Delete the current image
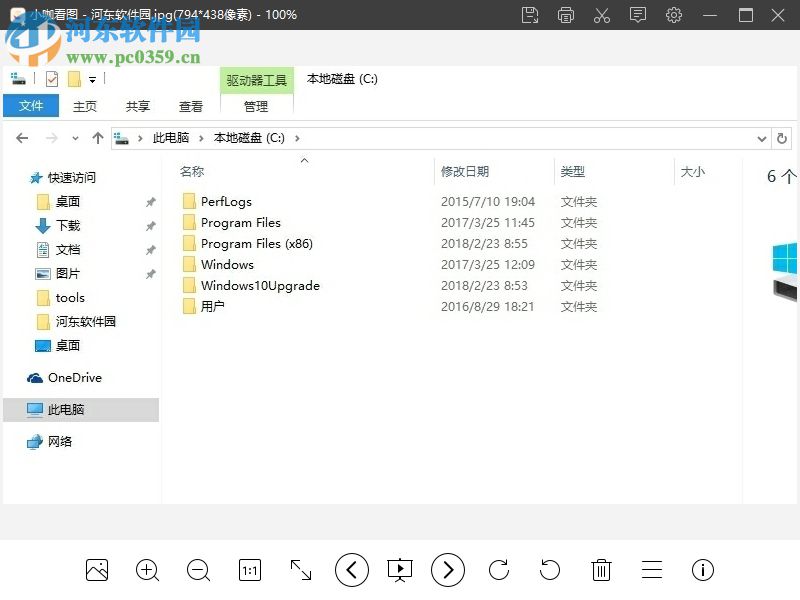Screen dimensions: 800x600 [x=601, y=570]
